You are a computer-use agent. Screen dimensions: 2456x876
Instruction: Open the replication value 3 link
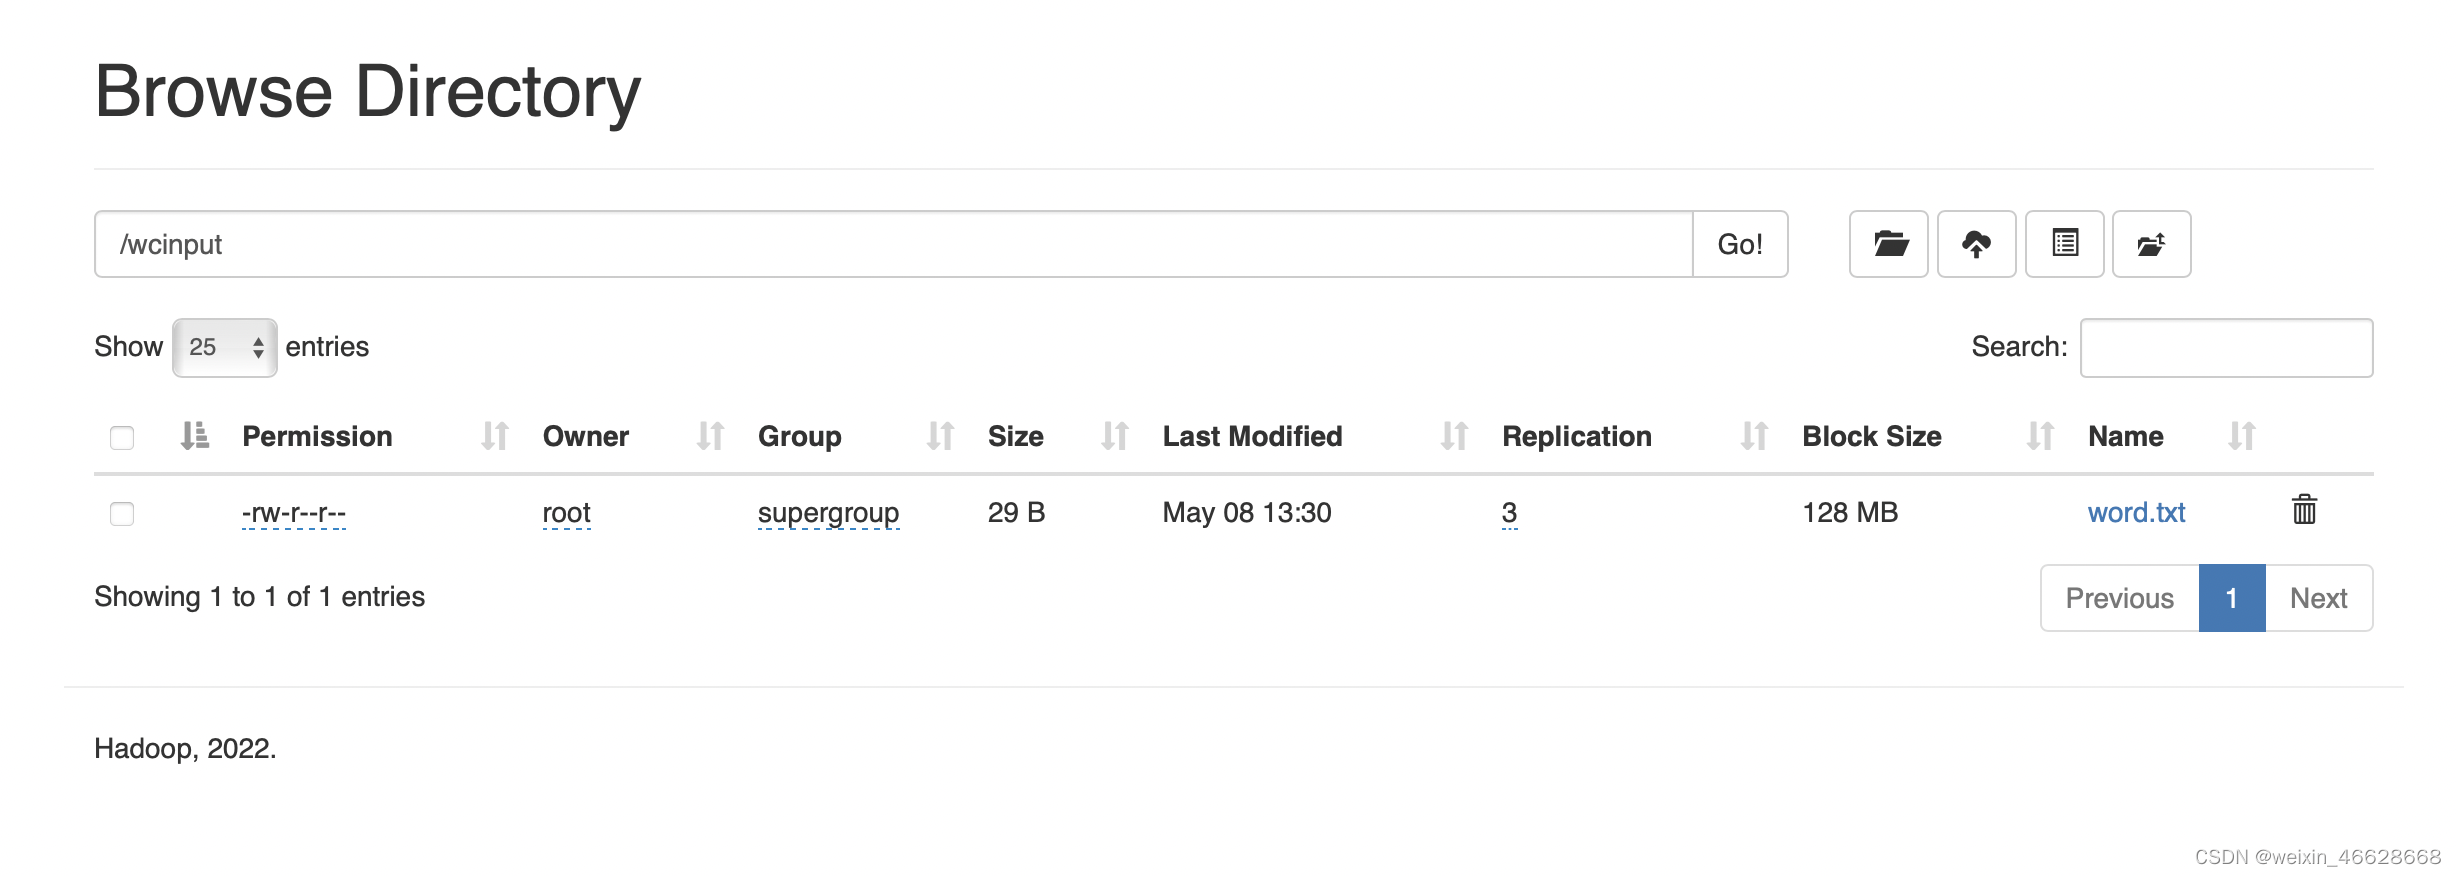click(x=1508, y=512)
